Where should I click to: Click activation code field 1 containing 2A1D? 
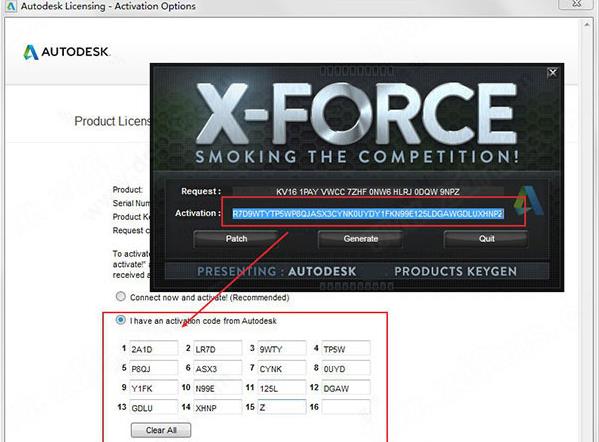coord(154,349)
